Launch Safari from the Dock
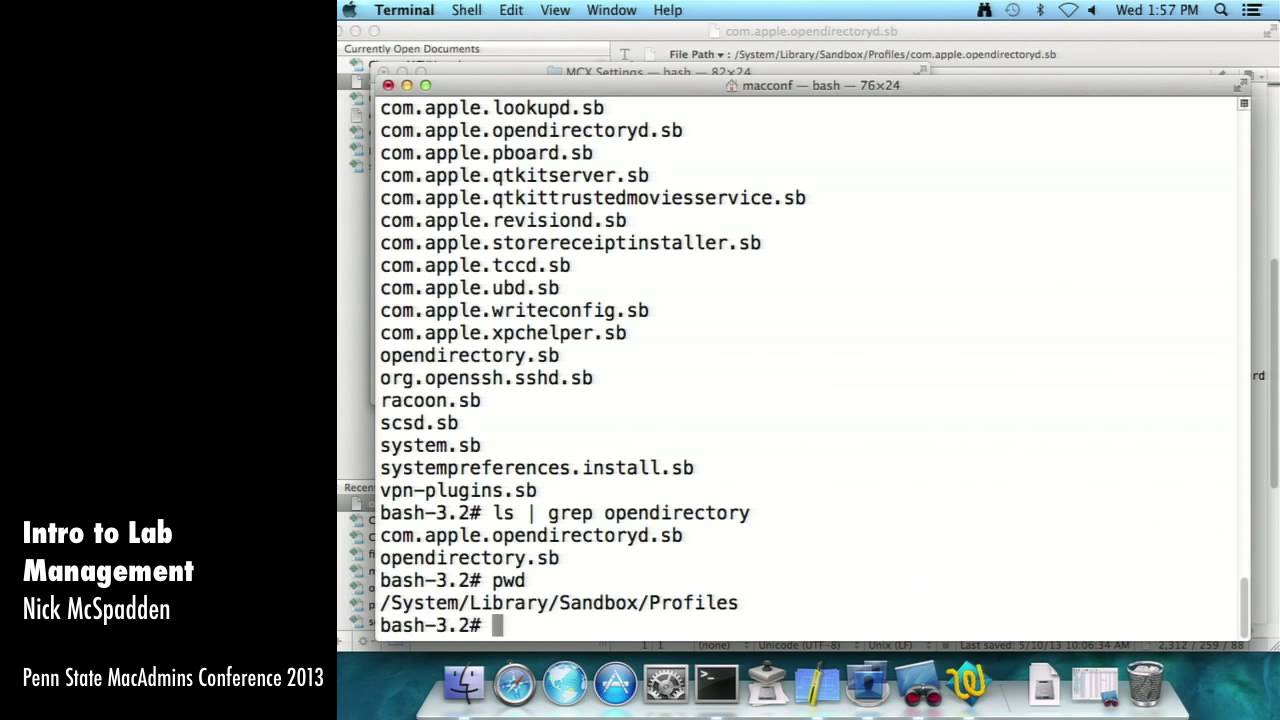Viewport: 1280px width, 720px height. pyautogui.click(x=515, y=684)
